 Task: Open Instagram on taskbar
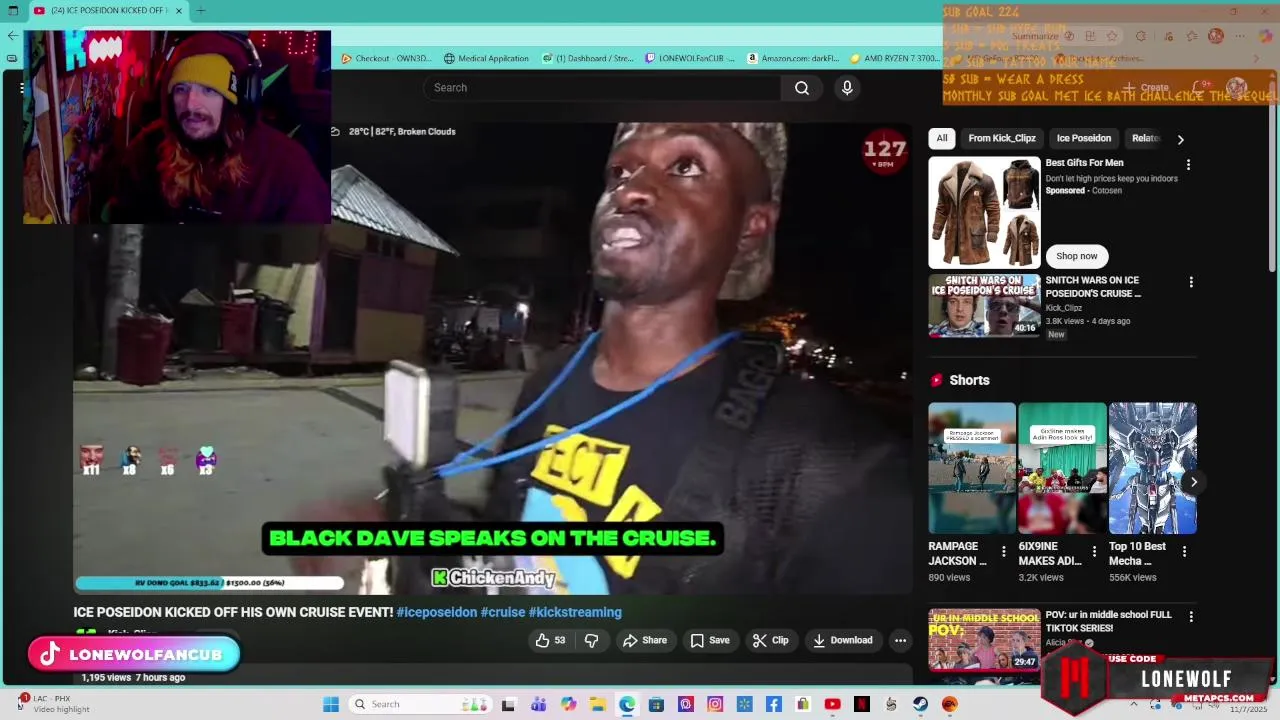pyautogui.click(x=715, y=704)
